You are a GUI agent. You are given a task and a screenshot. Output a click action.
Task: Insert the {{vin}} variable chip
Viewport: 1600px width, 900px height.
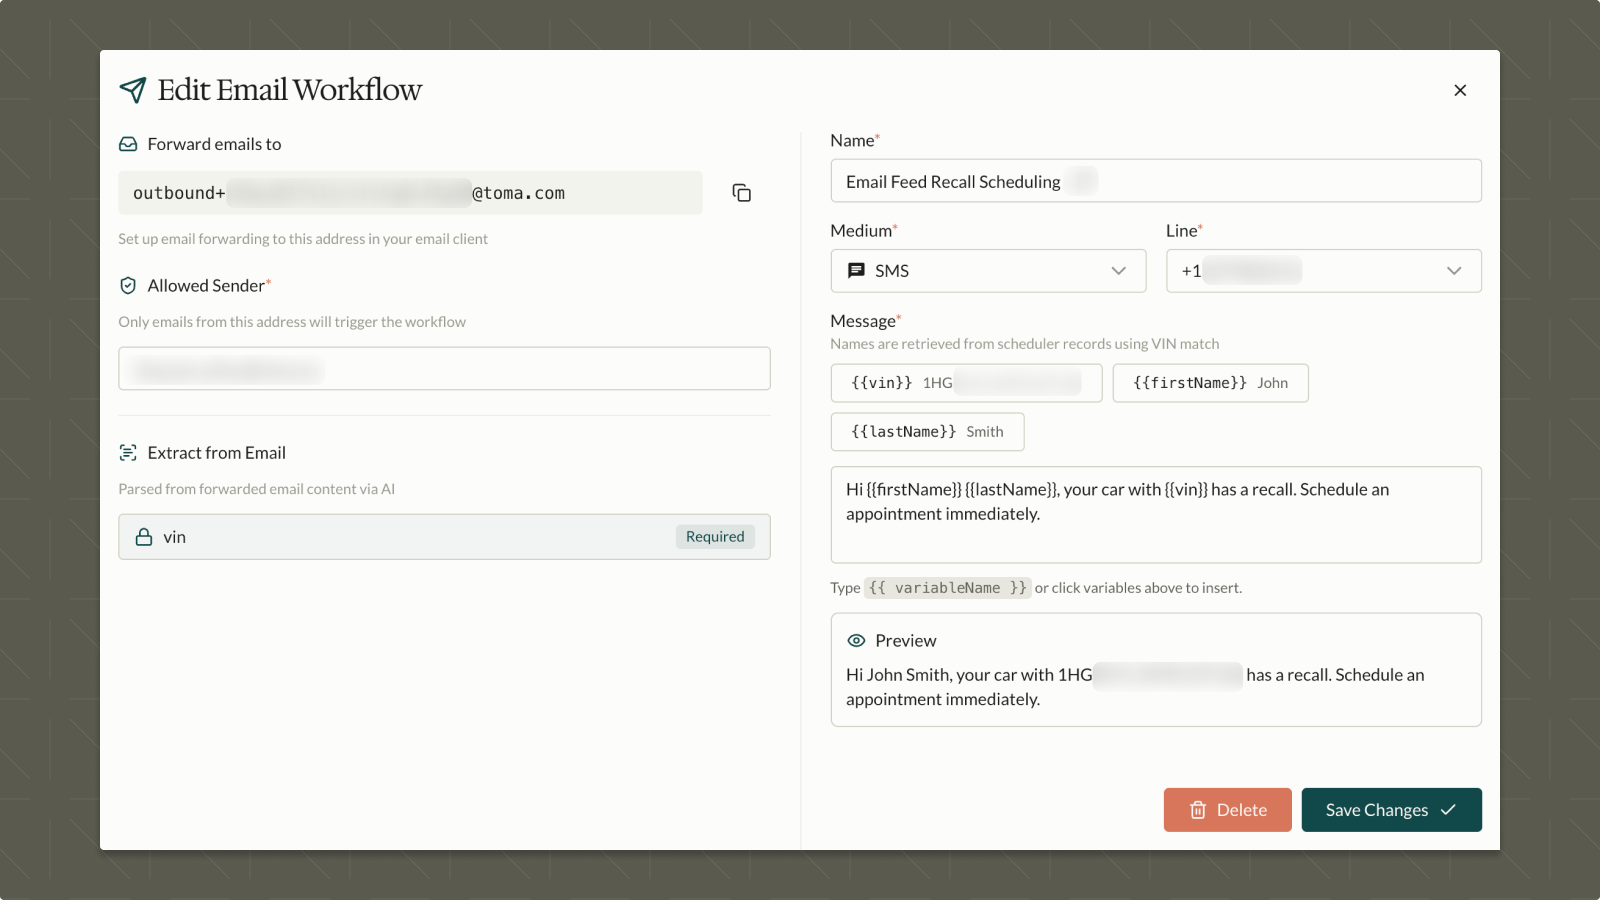[x=965, y=383]
